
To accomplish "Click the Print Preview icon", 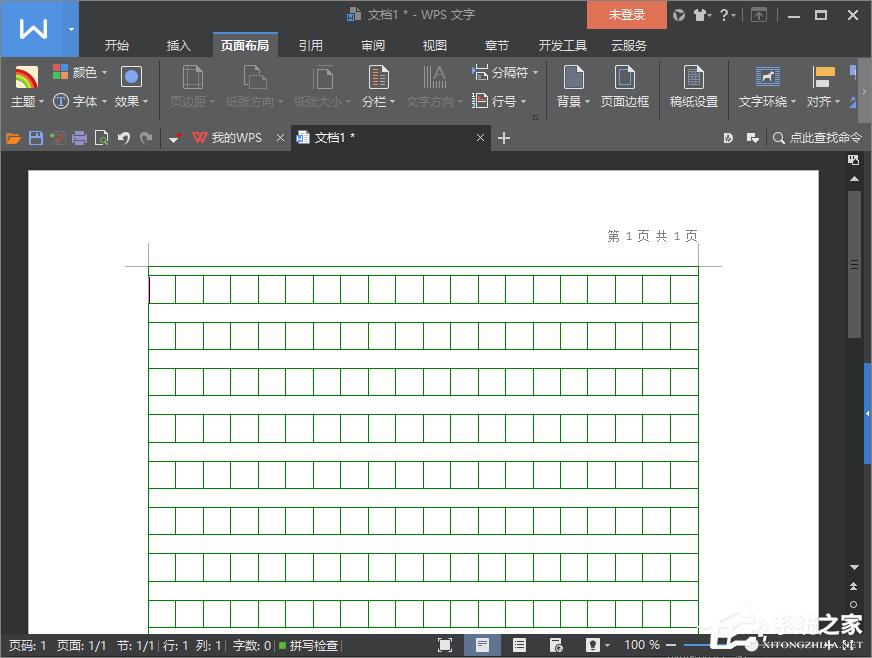I will coord(101,138).
